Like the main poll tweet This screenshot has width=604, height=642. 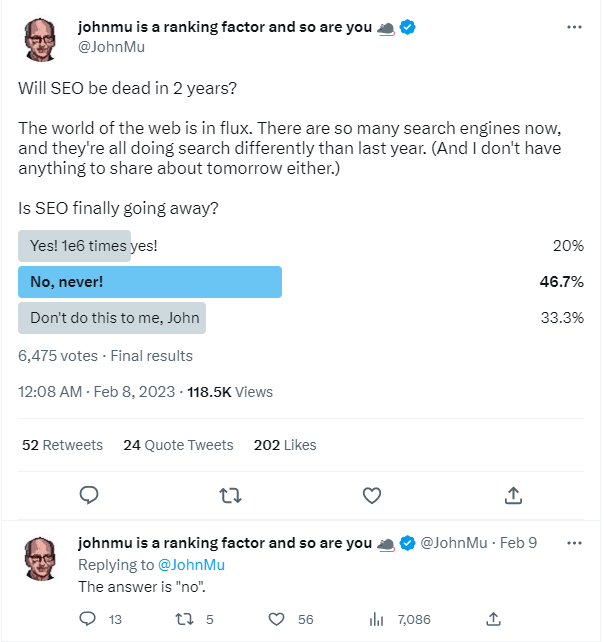[x=371, y=495]
